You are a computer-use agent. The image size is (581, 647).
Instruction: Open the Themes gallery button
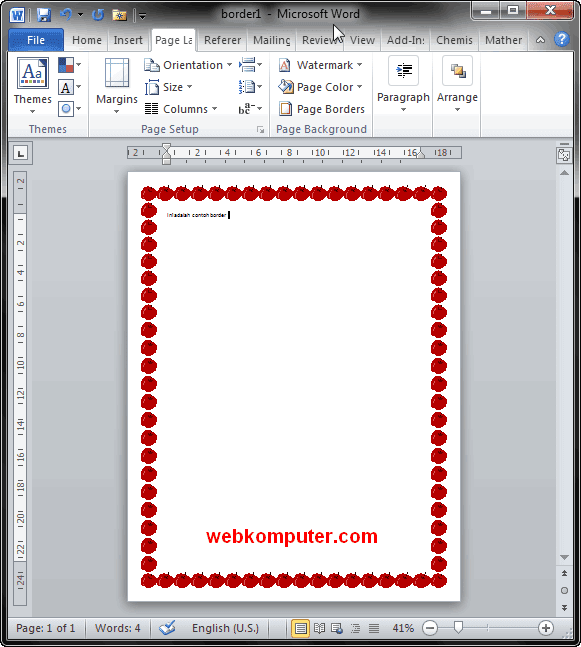(x=33, y=86)
